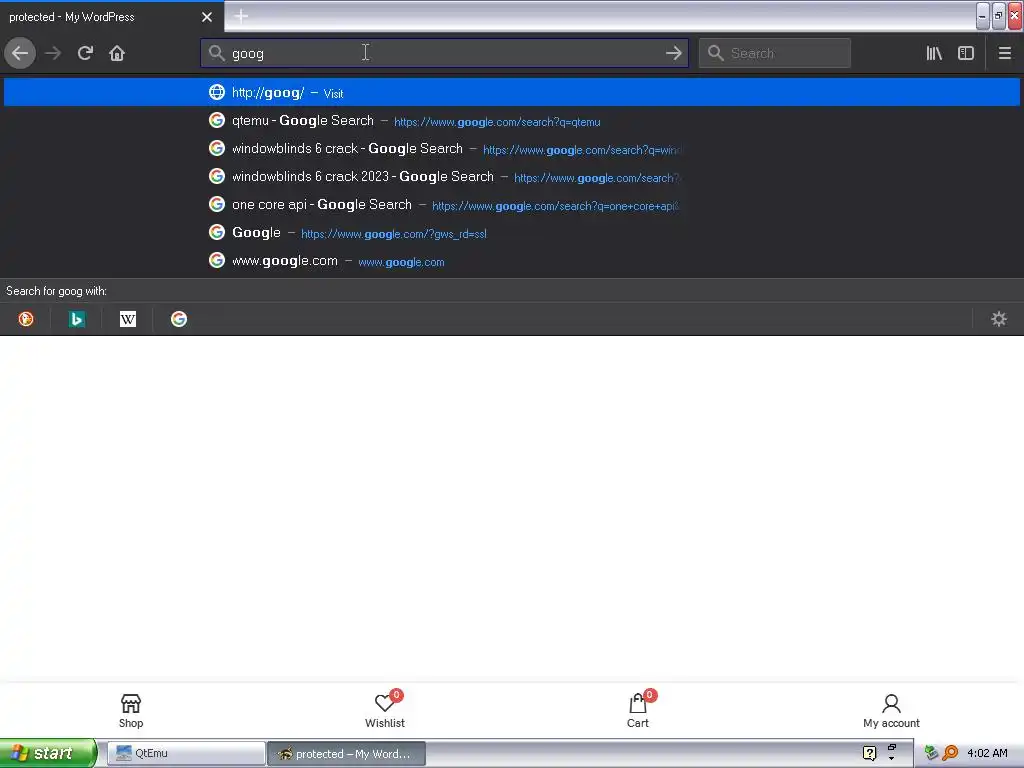Click the magnifier tray icon
The image size is (1024, 768).
[950, 753]
